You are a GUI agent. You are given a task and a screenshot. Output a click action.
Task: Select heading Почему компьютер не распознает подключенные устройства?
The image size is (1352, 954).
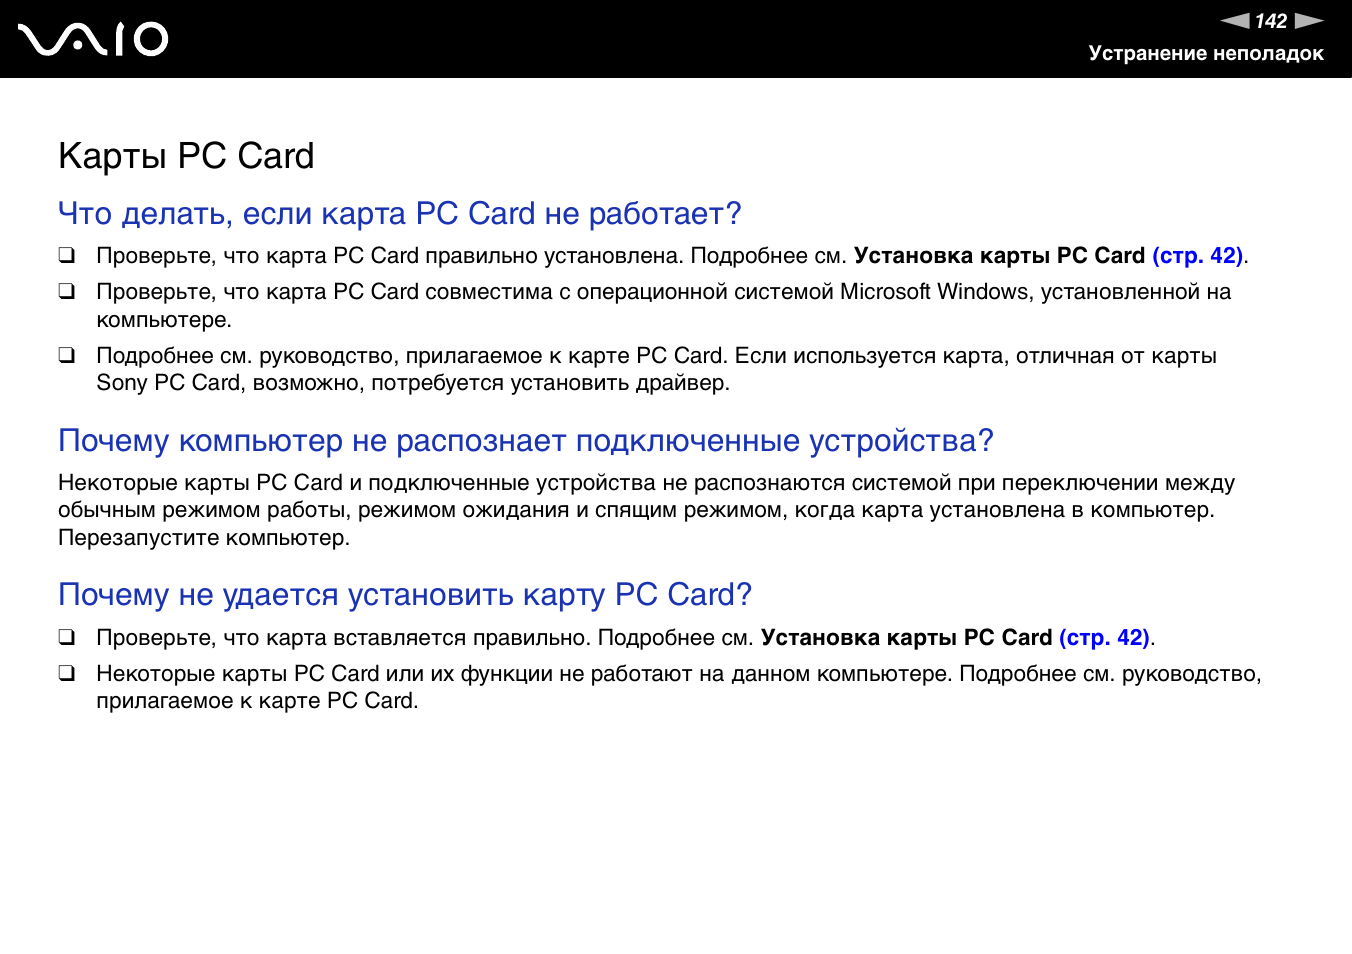pyautogui.click(x=526, y=441)
